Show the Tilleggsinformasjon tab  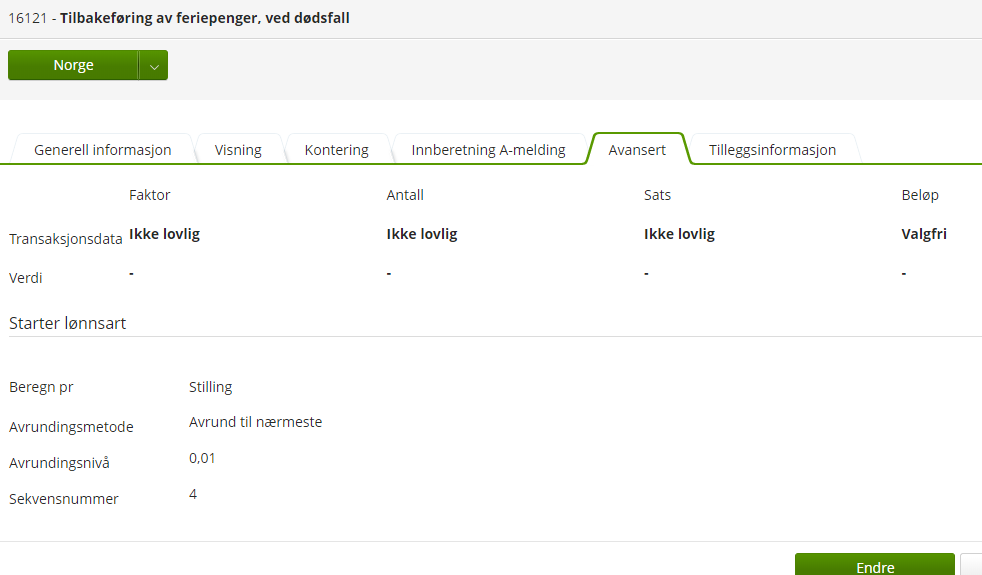click(x=772, y=150)
